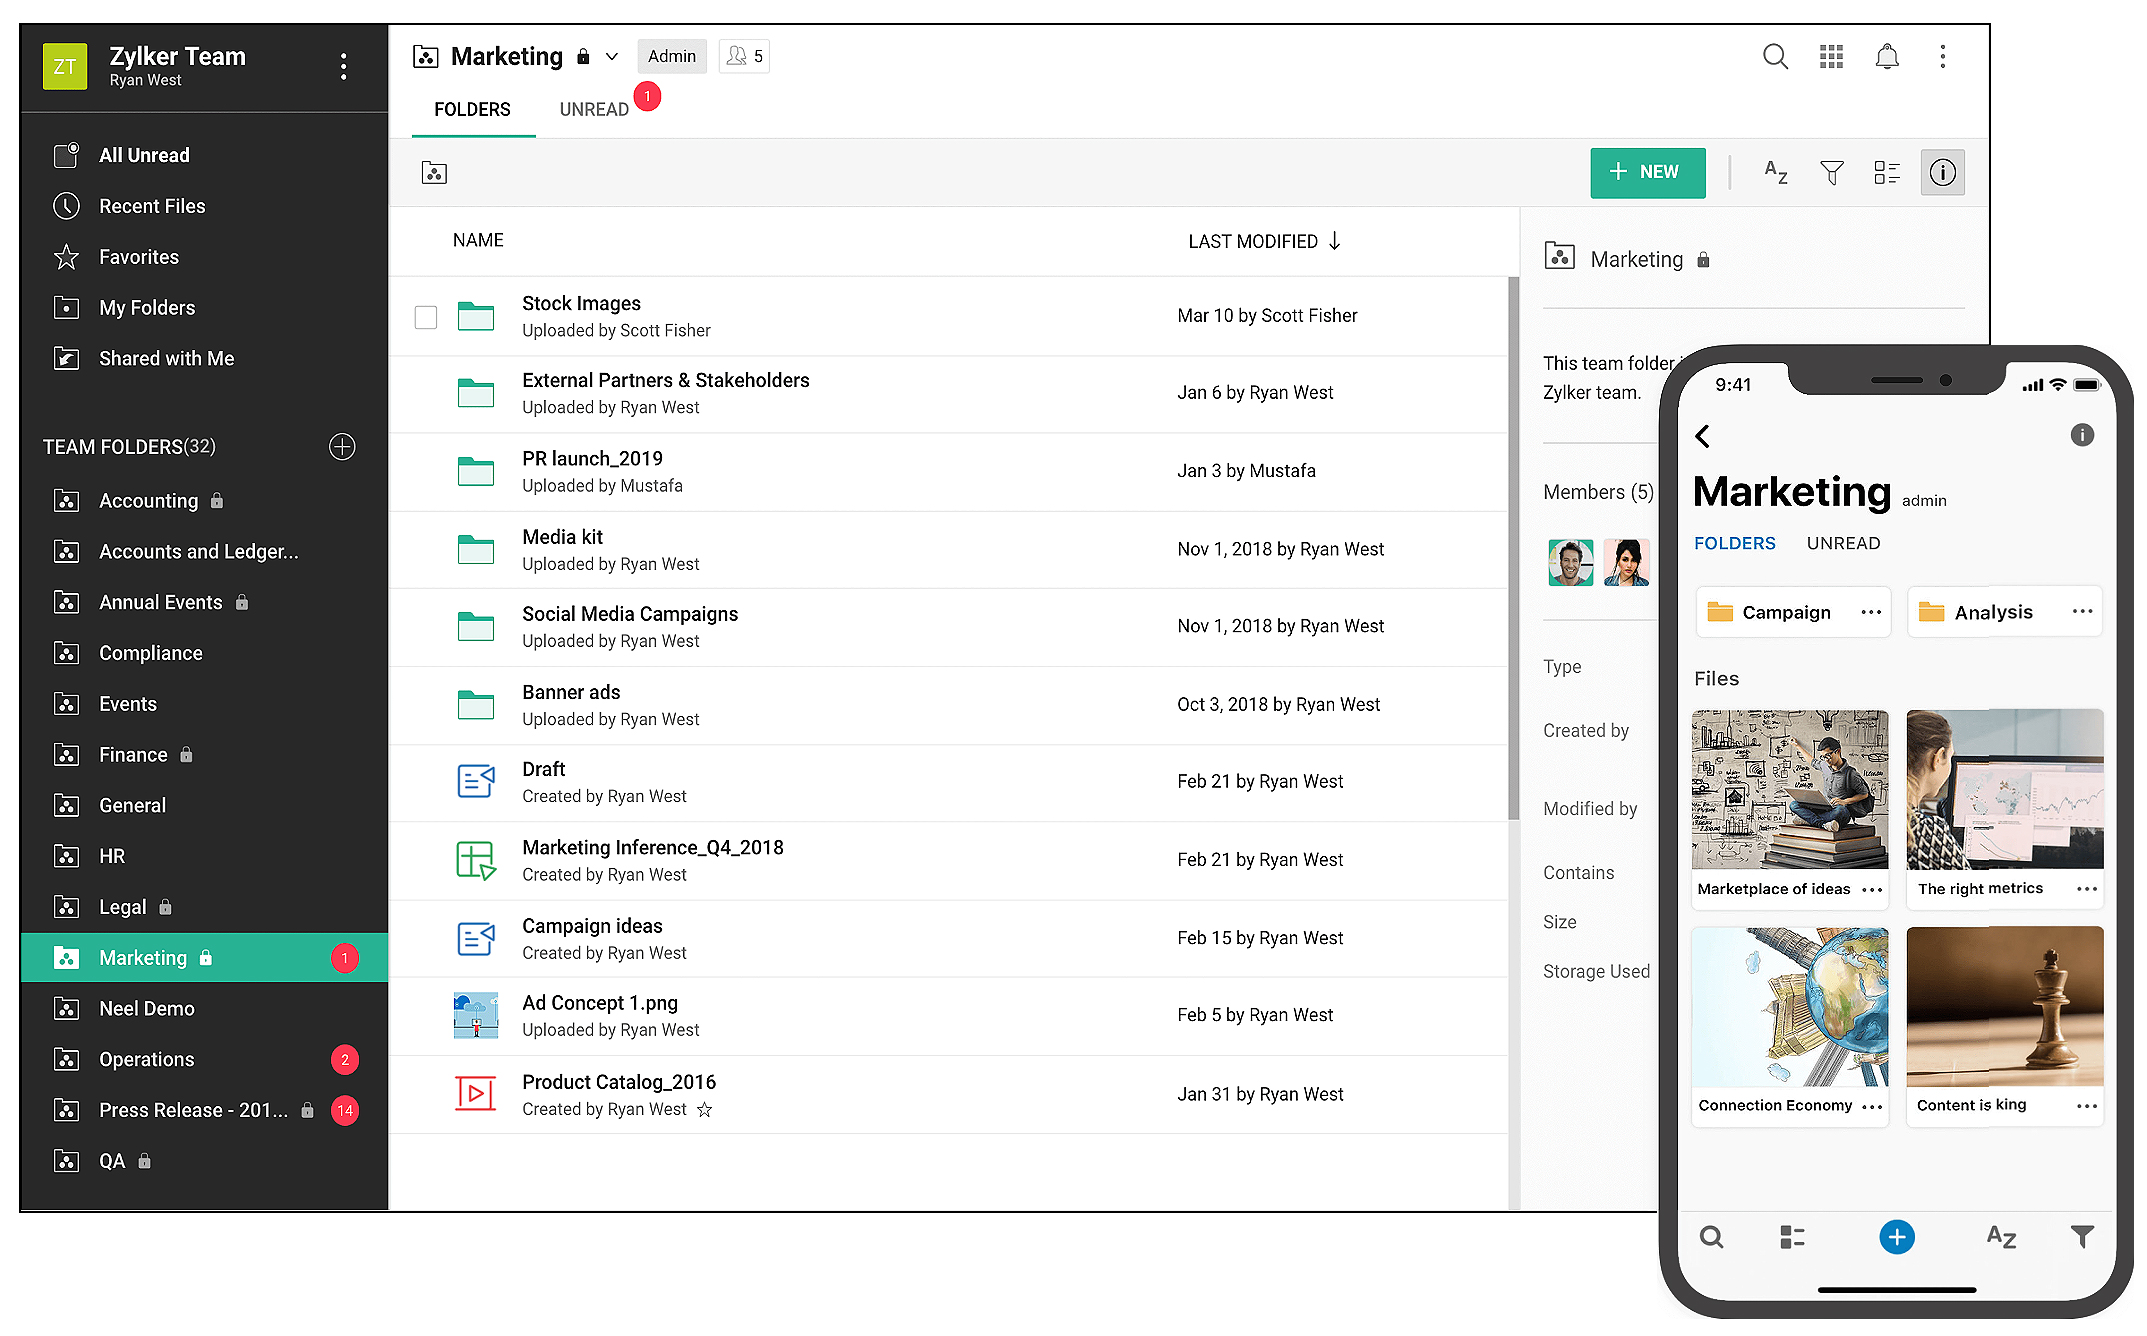The height and width of the screenshot is (1336, 2147).
Task: Expand the Marketing folder title dropdown arrow
Action: 612,57
